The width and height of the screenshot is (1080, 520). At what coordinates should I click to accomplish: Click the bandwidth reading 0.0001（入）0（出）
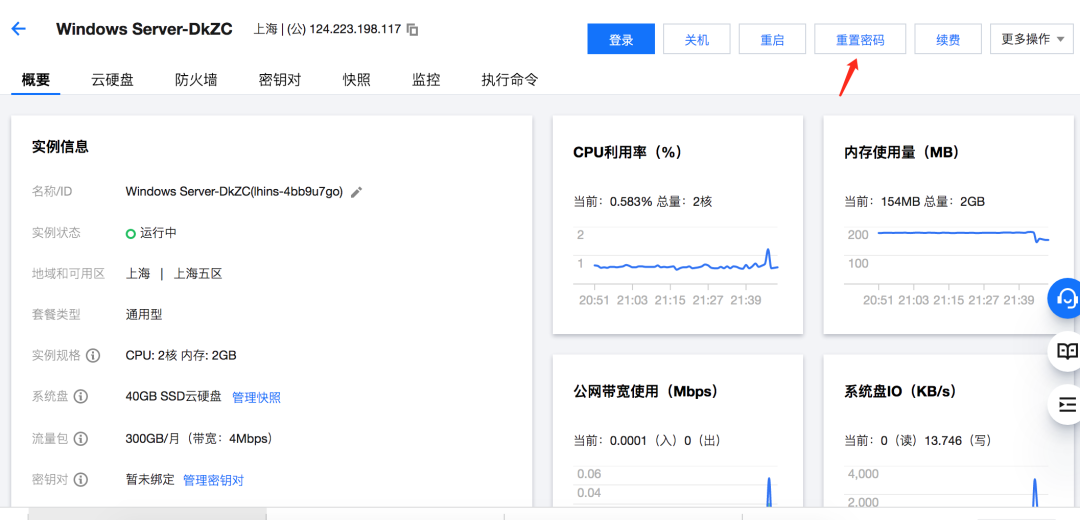pos(665,440)
